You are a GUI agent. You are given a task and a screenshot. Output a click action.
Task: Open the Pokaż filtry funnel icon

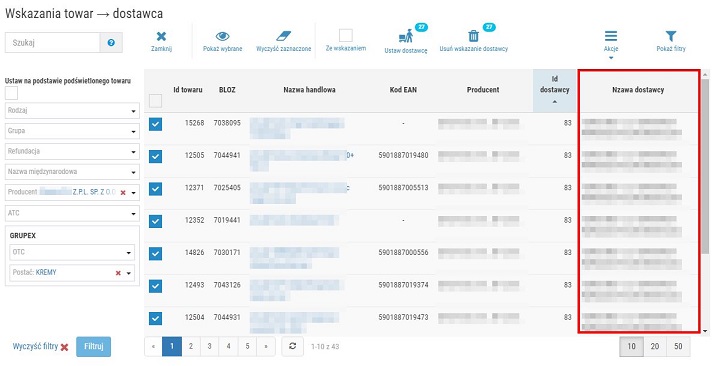point(671,36)
